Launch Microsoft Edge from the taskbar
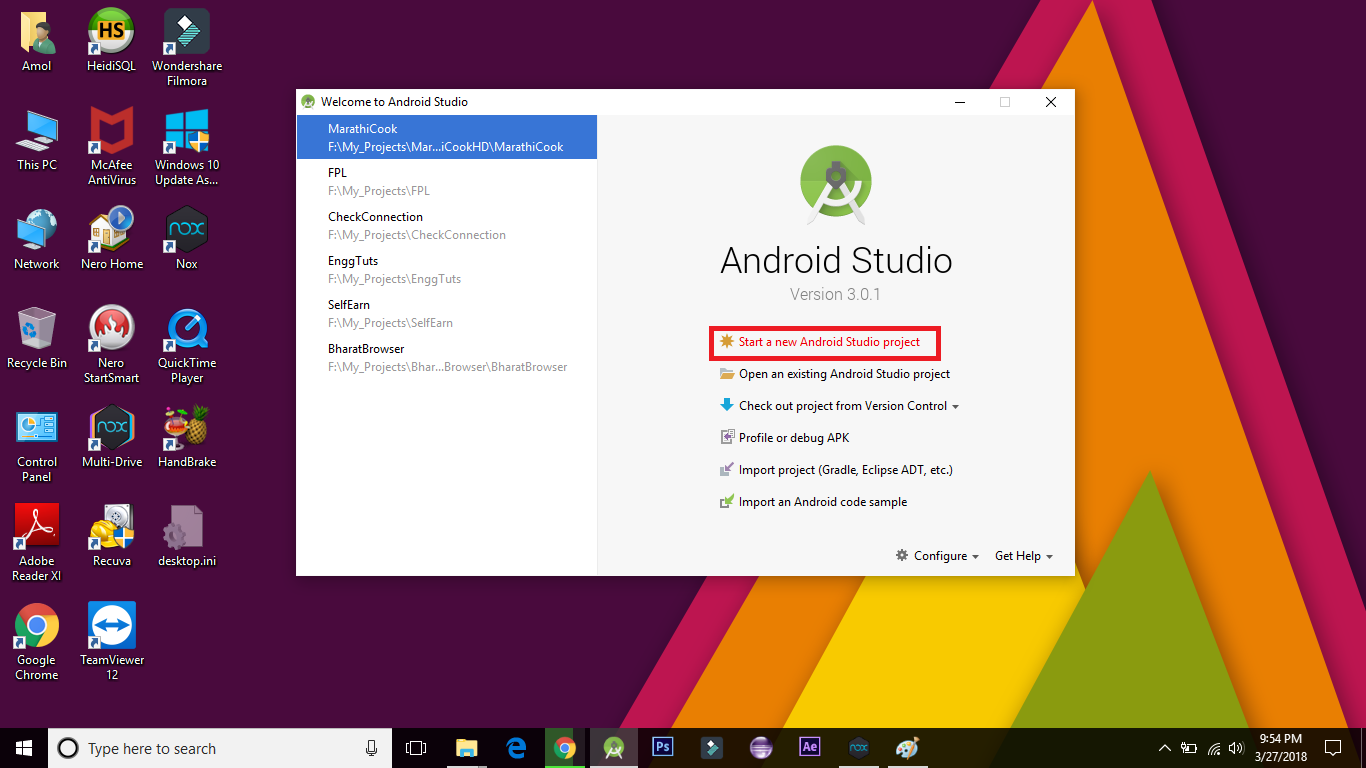Viewport: 1366px width, 768px height. pyautogui.click(x=516, y=748)
